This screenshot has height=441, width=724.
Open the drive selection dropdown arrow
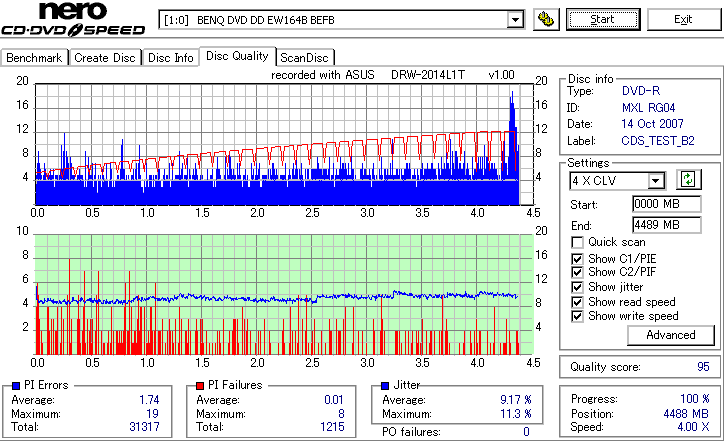click(x=515, y=20)
